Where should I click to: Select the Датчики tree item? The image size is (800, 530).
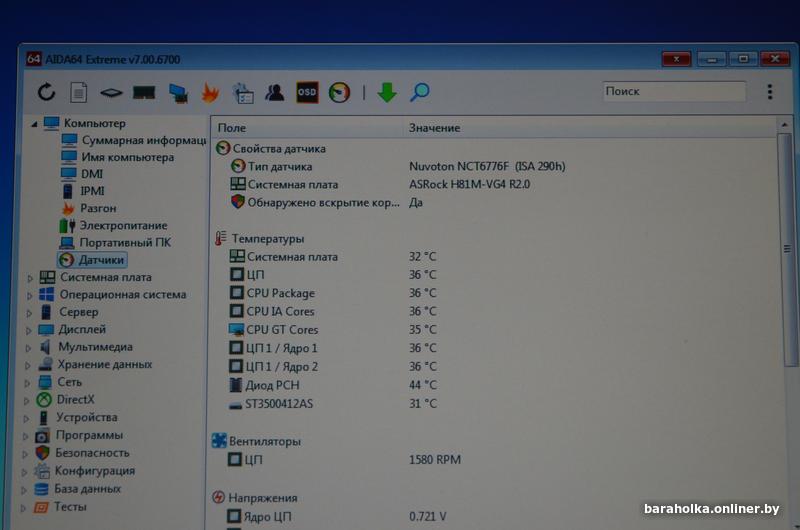92,260
